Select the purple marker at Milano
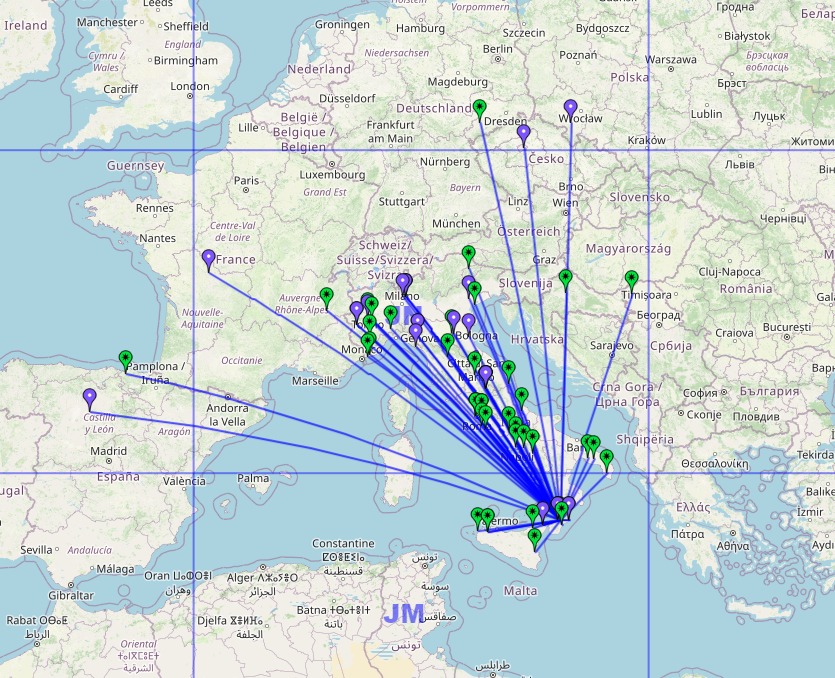Image resolution: width=835 pixels, height=678 pixels. pyautogui.click(x=403, y=284)
